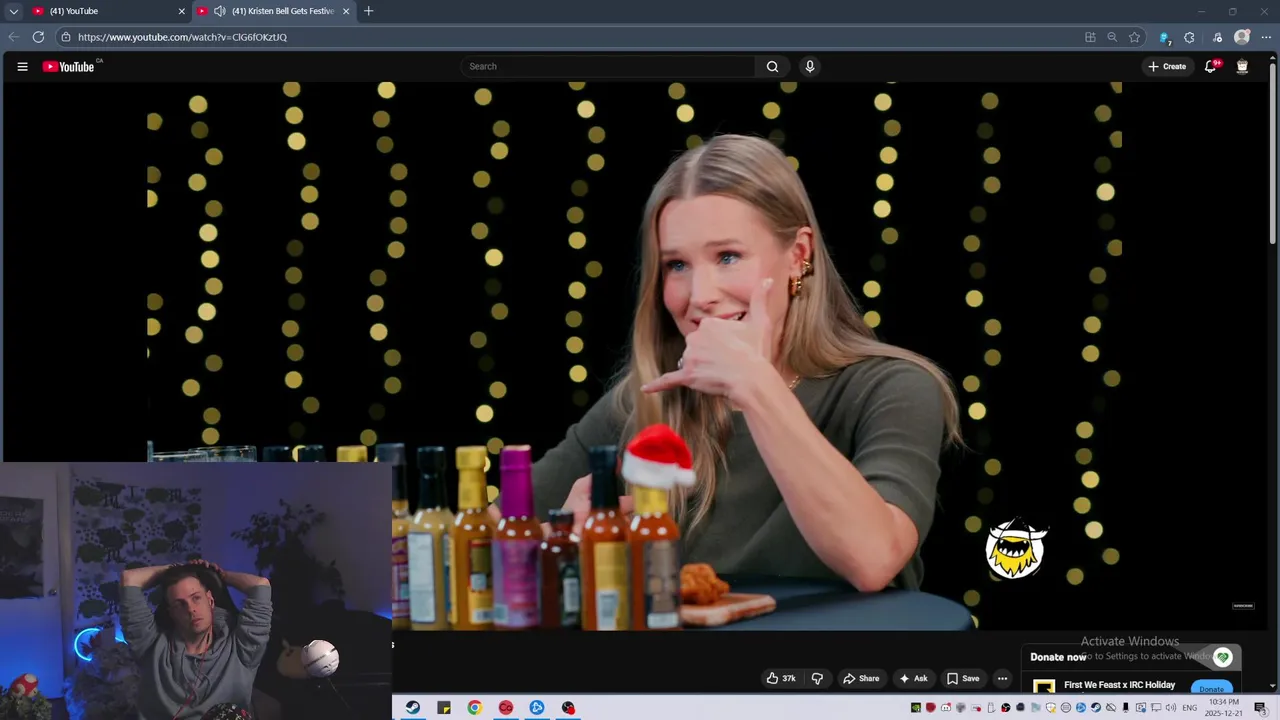Open the app install icon in address bar
Image resolution: width=1280 pixels, height=720 pixels.
click(1090, 37)
